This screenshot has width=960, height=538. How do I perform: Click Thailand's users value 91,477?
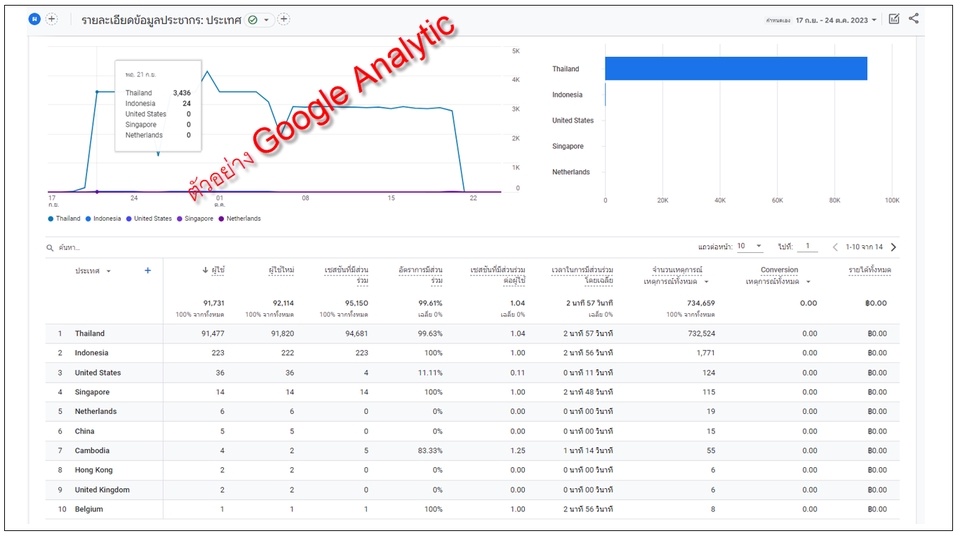tap(213, 334)
